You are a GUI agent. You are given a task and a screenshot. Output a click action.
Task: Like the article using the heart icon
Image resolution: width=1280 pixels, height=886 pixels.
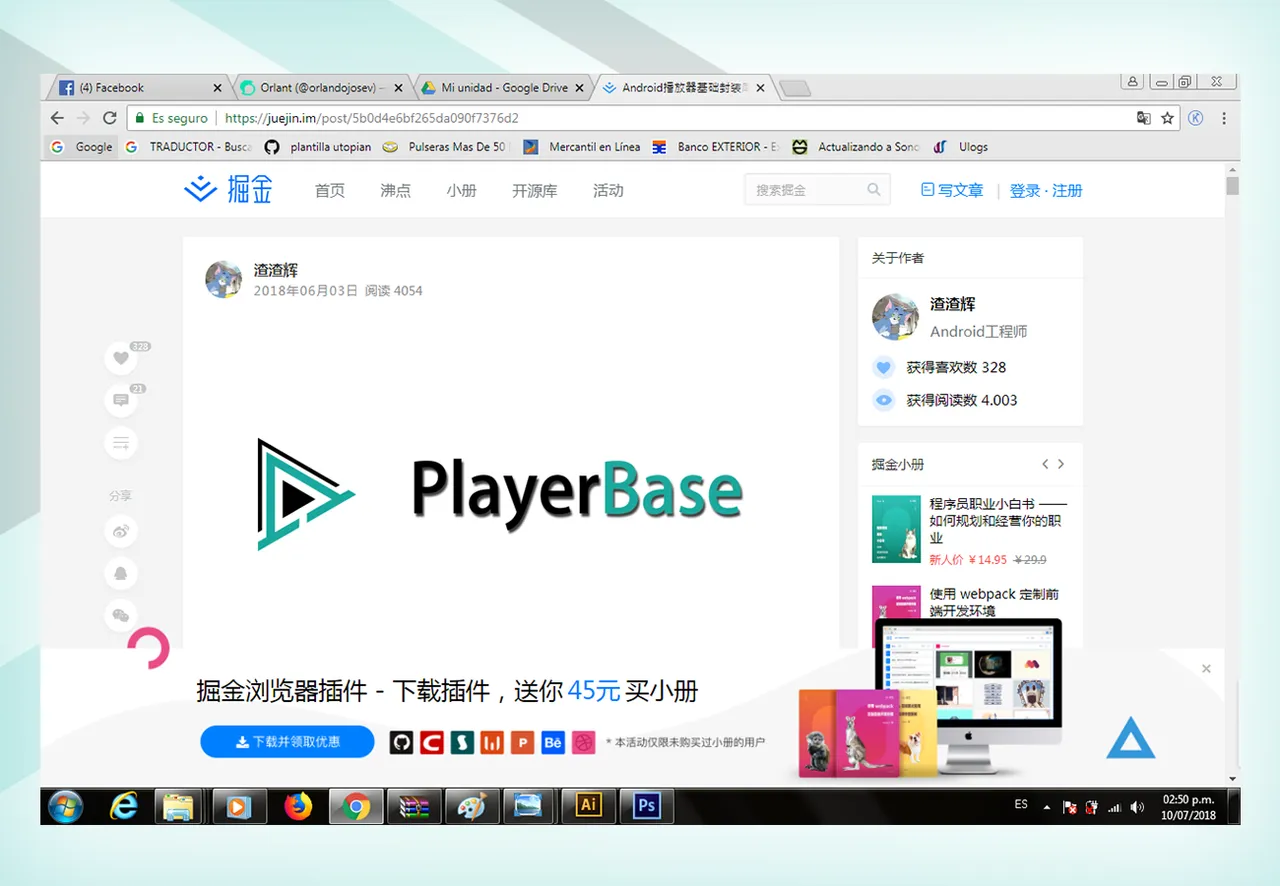point(121,358)
